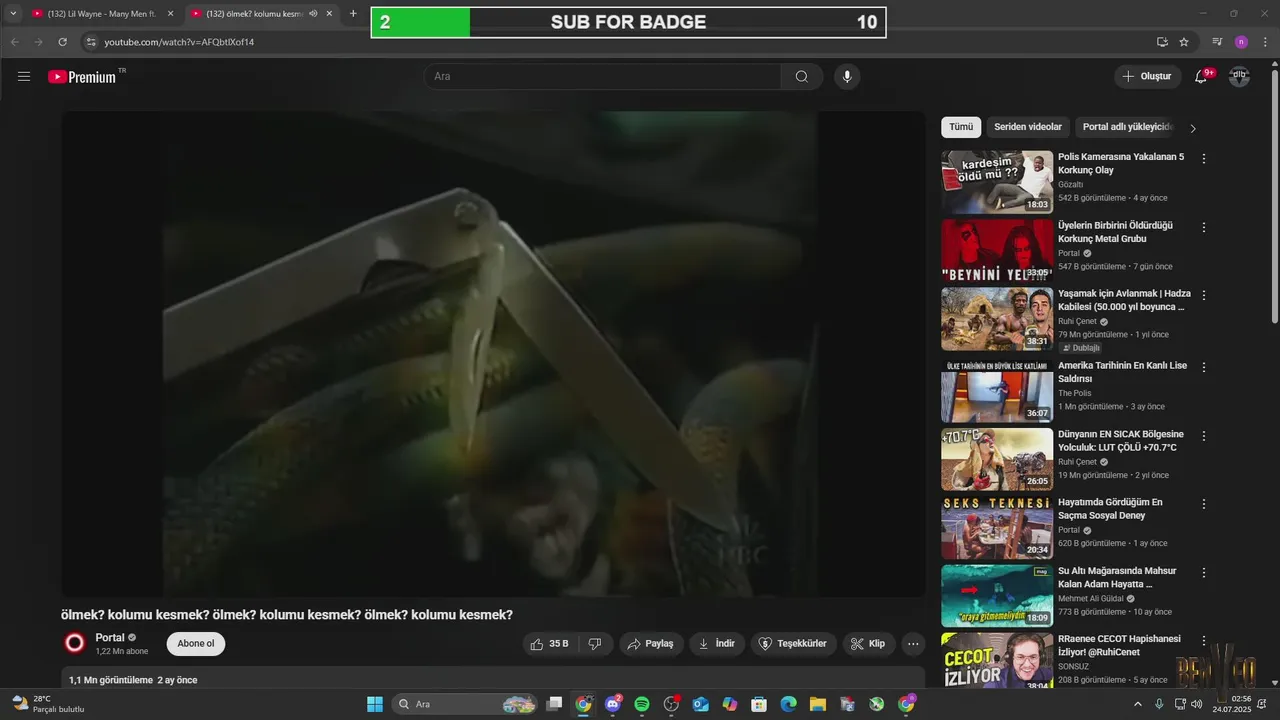Open the Chrome profile avatar
Viewport: 1280px width, 720px height.
tap(1241, 42)
